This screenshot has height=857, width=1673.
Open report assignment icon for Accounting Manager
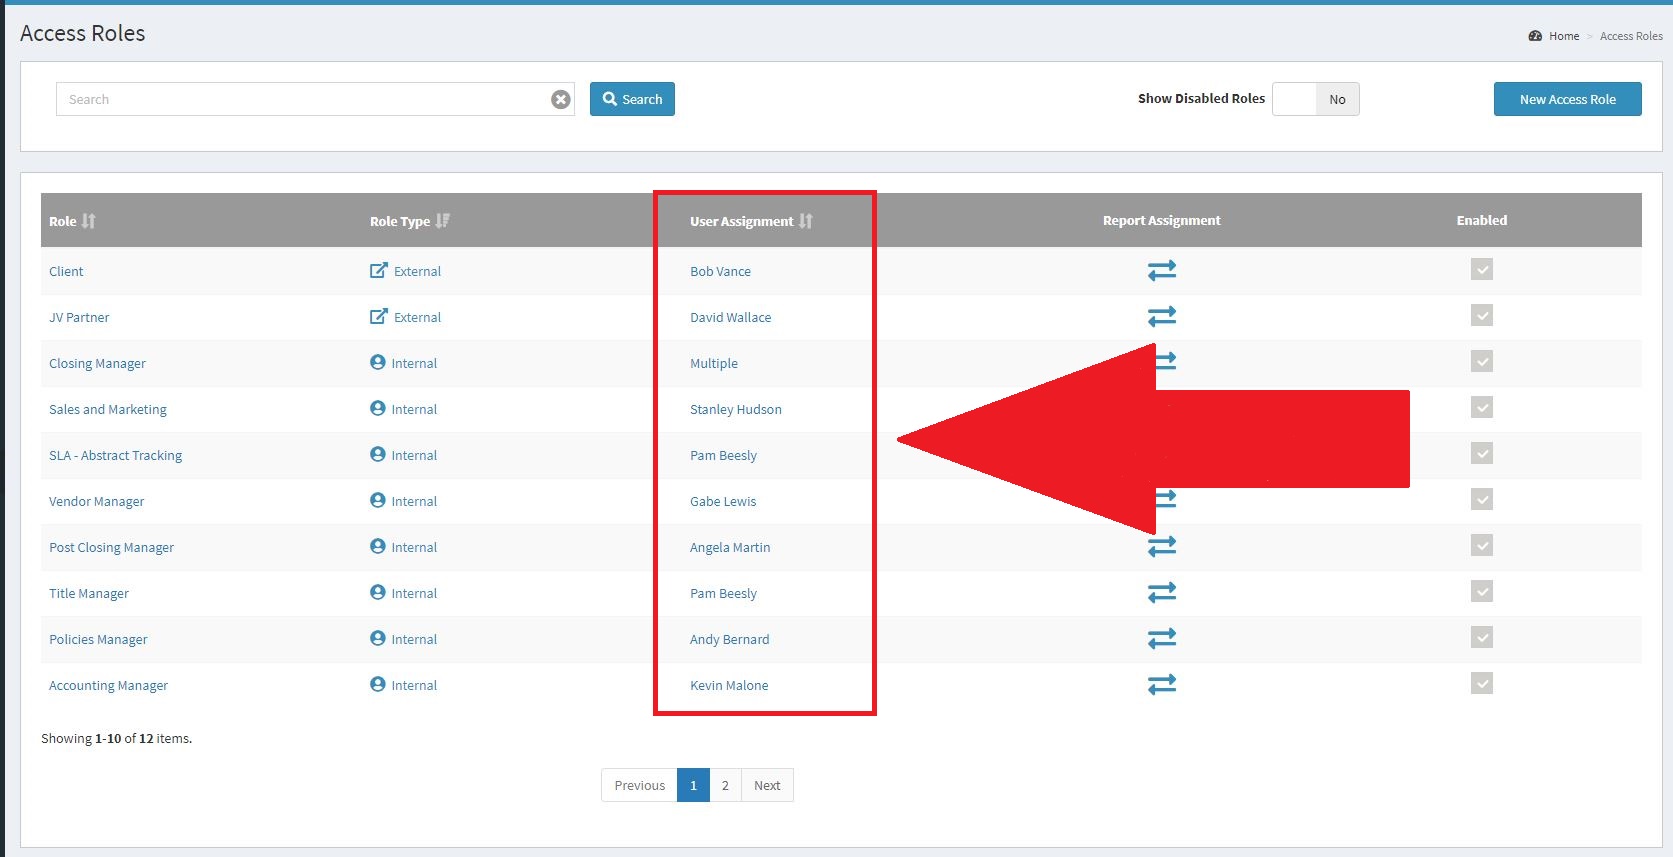click(1161, 685)
